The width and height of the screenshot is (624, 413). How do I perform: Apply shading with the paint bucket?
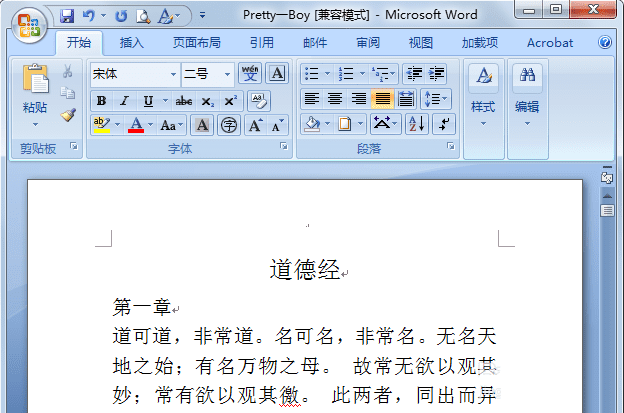coord(312,124)
